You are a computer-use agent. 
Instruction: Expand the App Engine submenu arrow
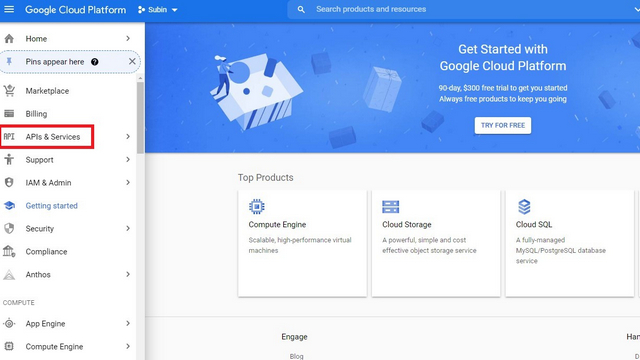[128, 323]
